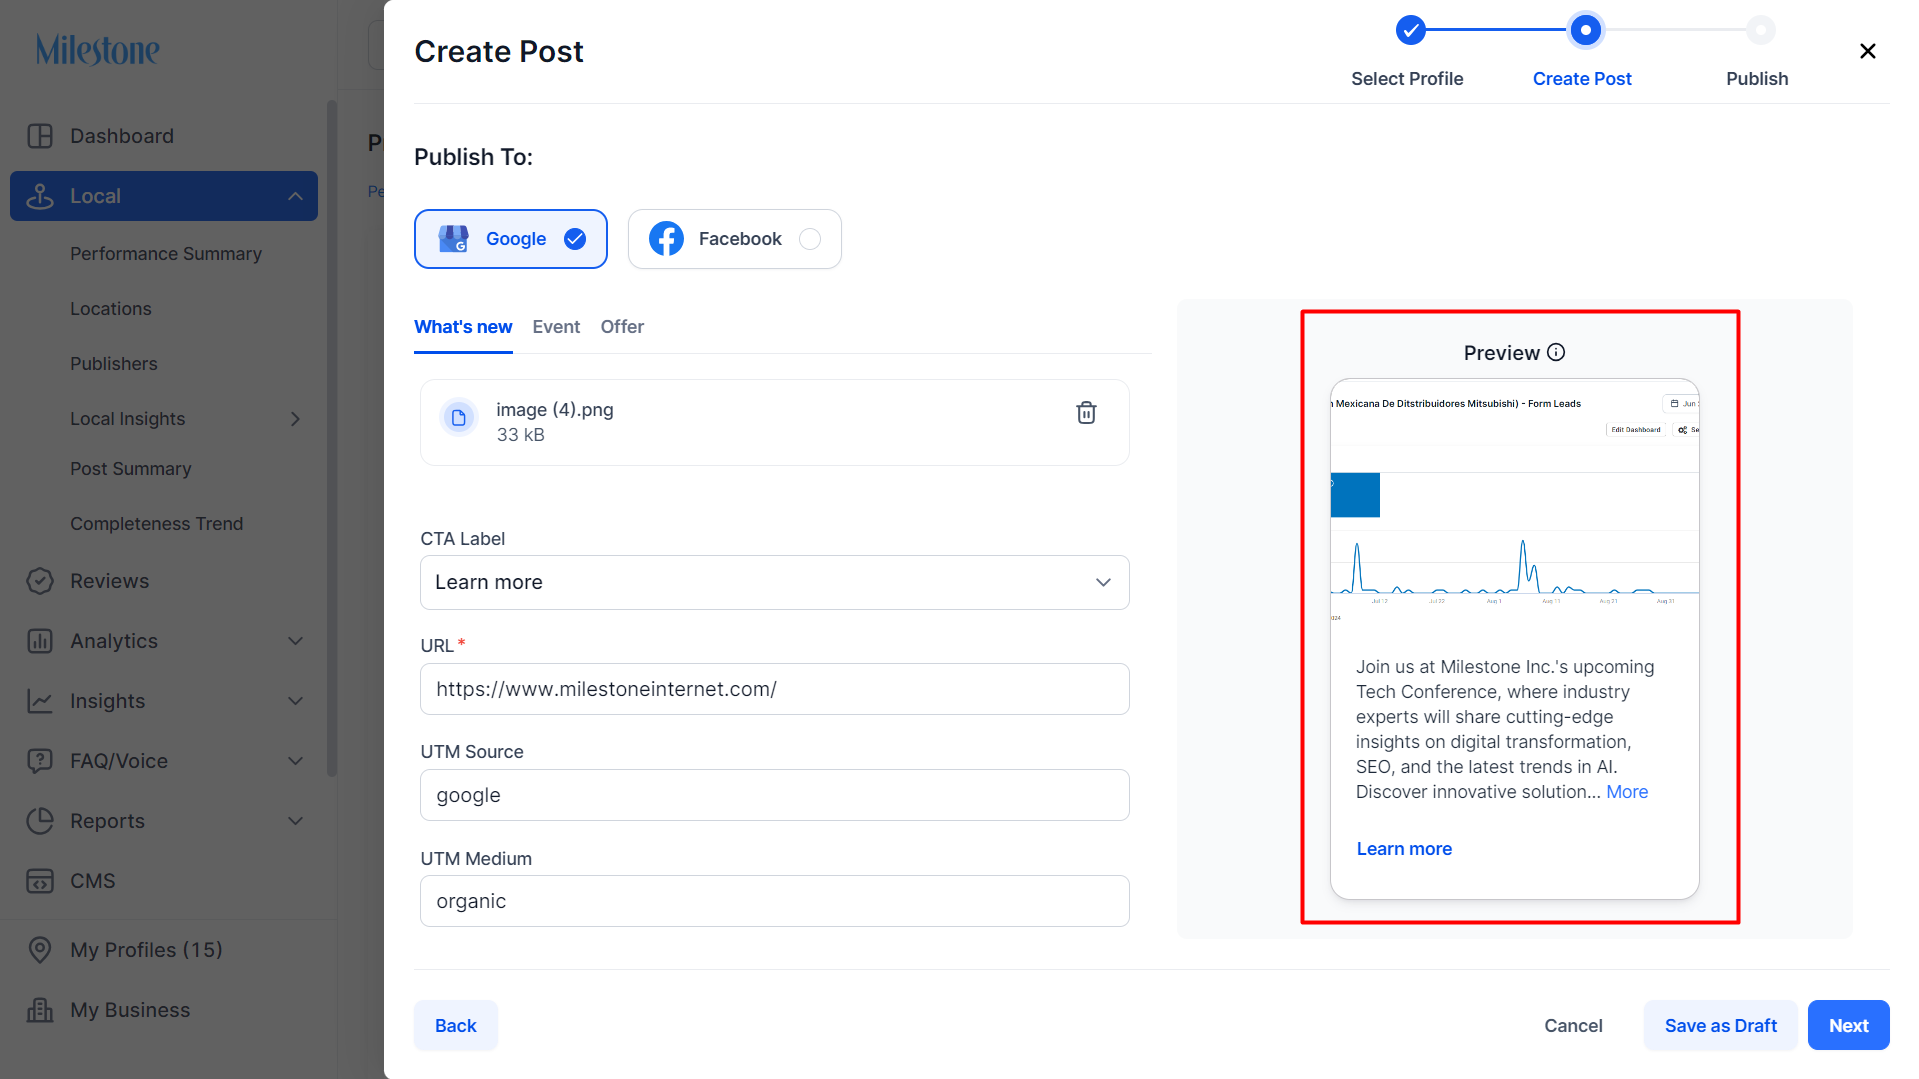Switch to the What's new tab

pyautogui.click(x=463, y=327)
